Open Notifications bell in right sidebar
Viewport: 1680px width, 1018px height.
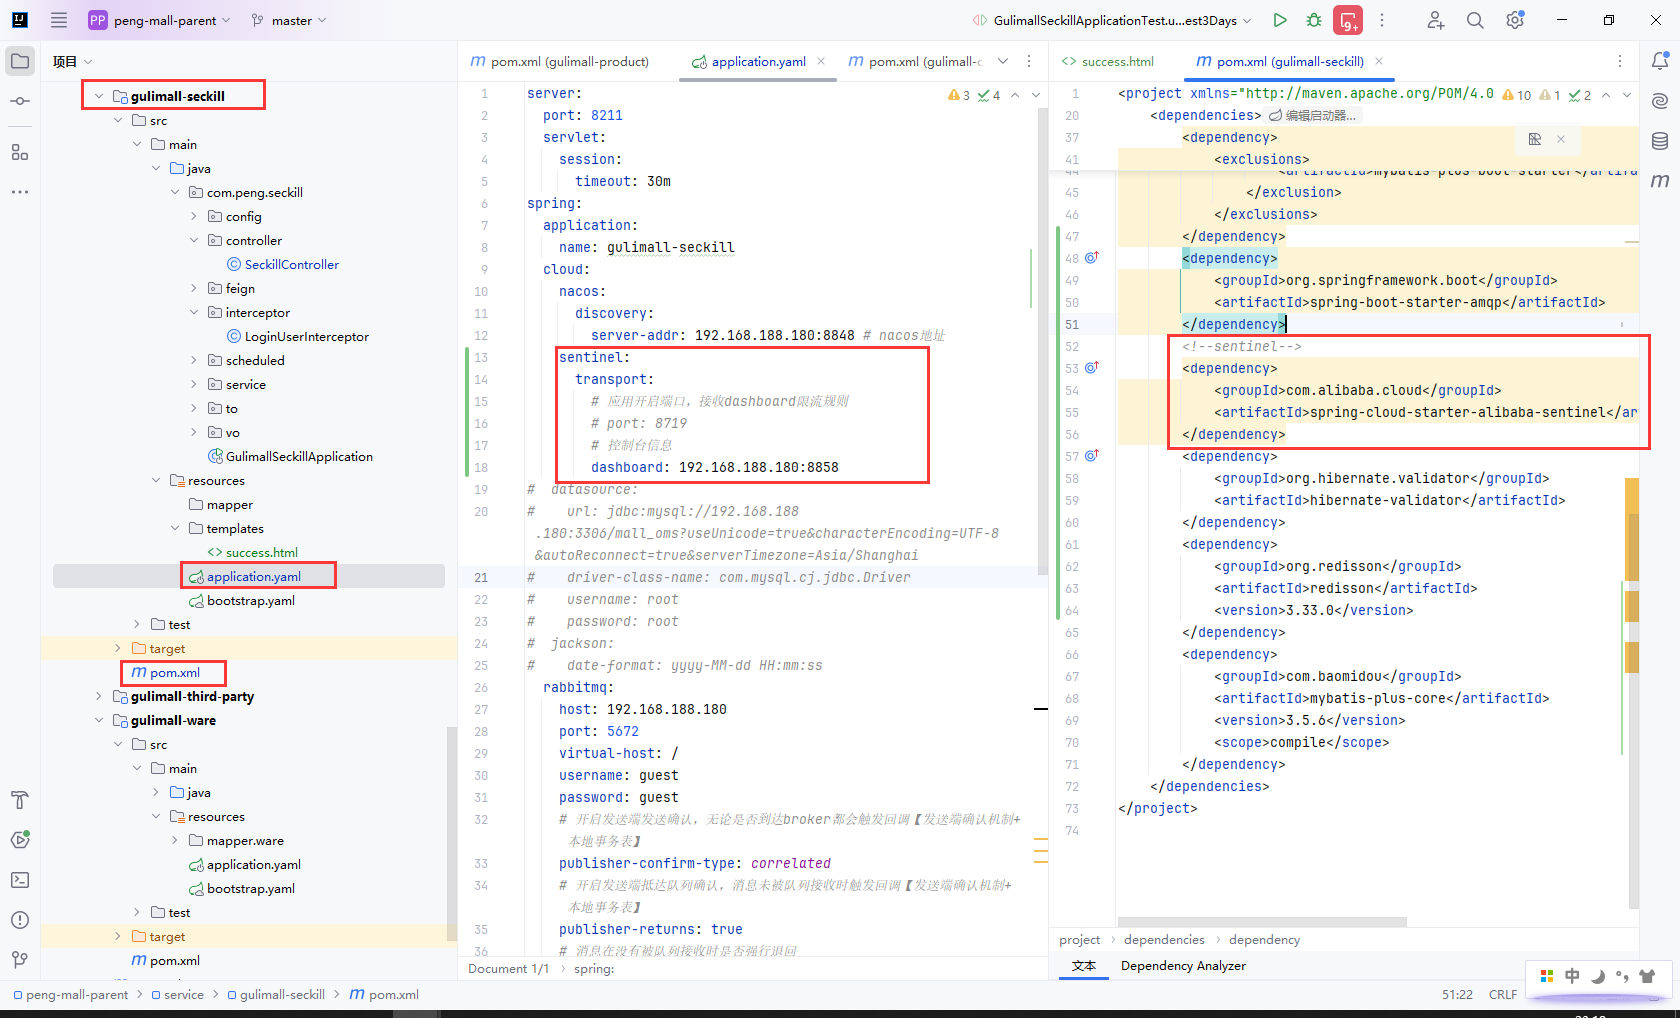[x=1660, y=61]
